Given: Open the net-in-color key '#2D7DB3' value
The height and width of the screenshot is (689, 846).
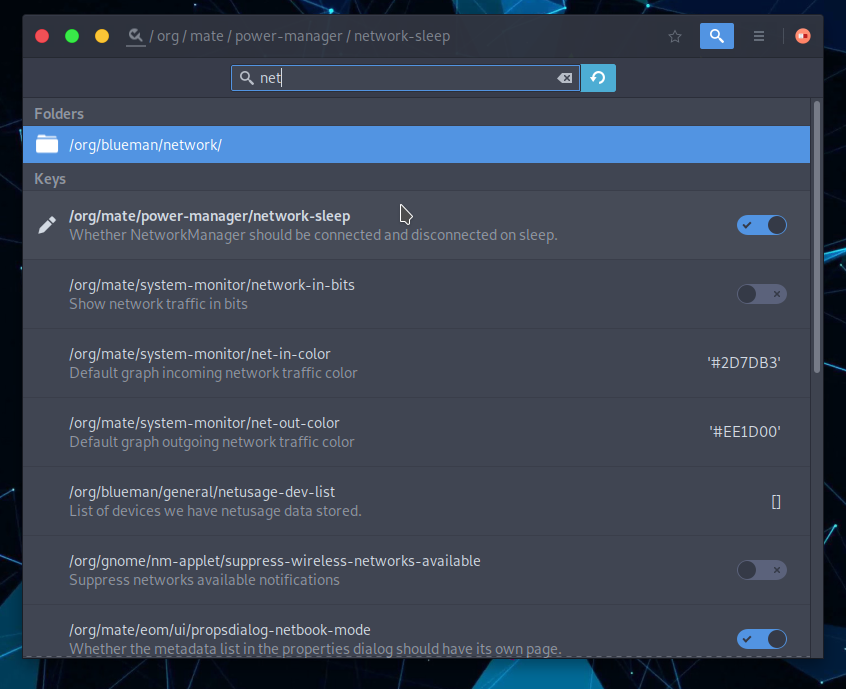Looking at the screenshot, I should point(743,363).
